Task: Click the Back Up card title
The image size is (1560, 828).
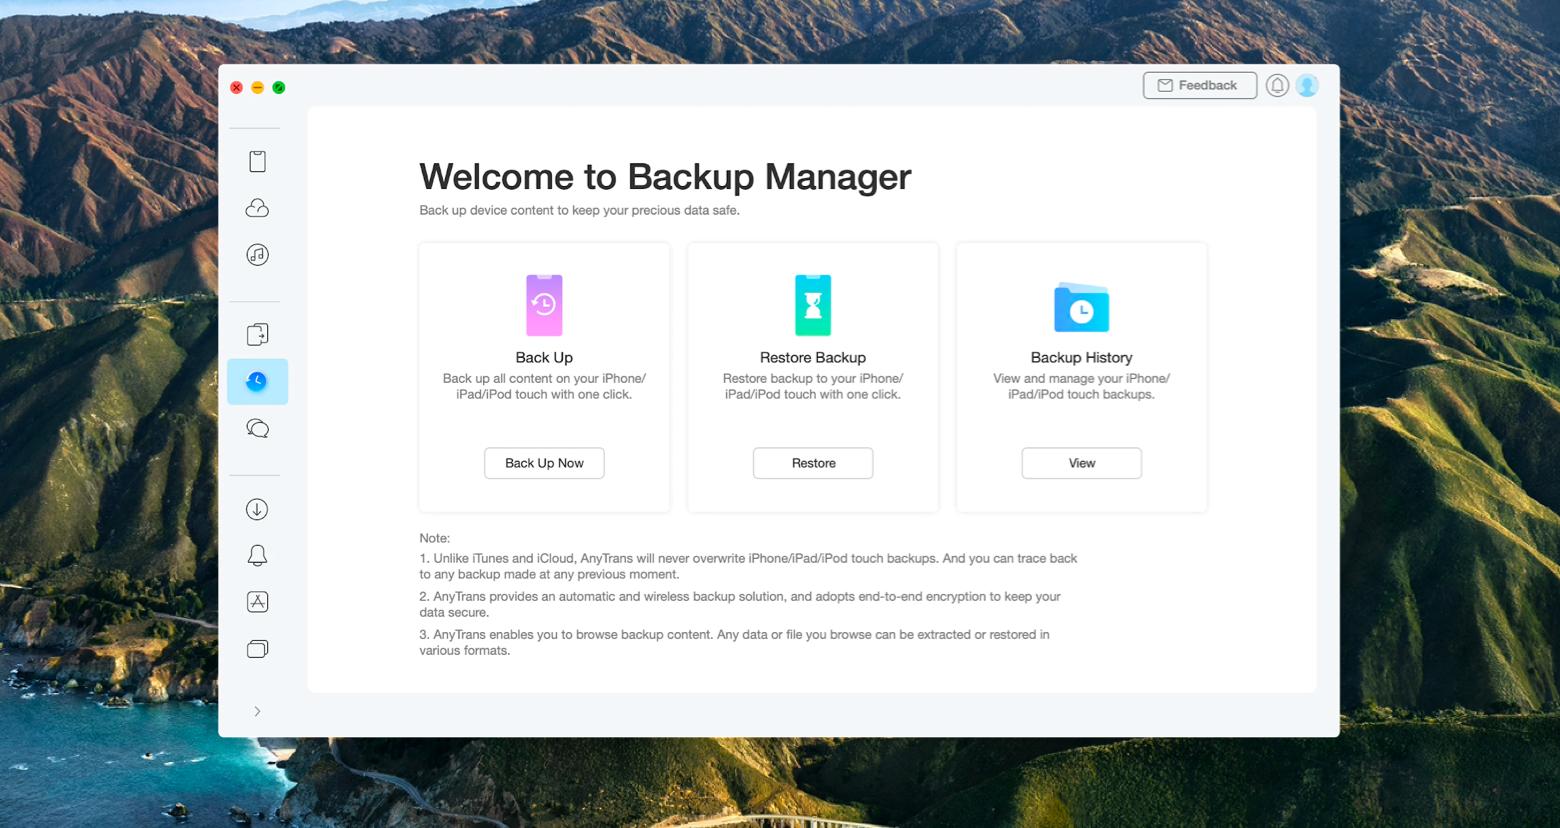Action: [x=544, y=357]
